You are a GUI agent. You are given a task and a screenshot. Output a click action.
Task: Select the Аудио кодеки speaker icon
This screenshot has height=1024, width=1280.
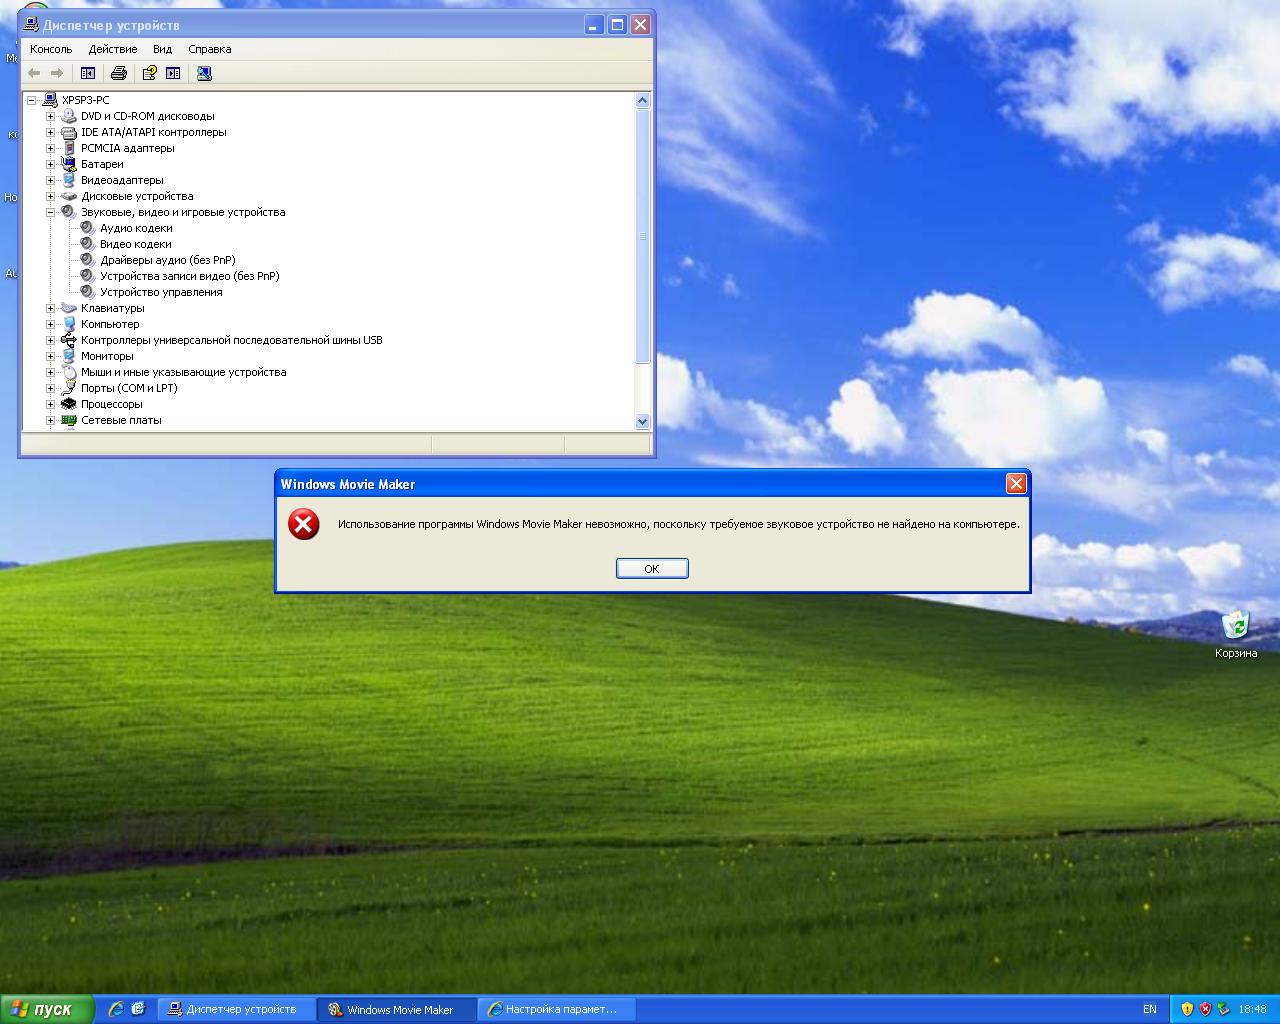(x=88, y=228)
